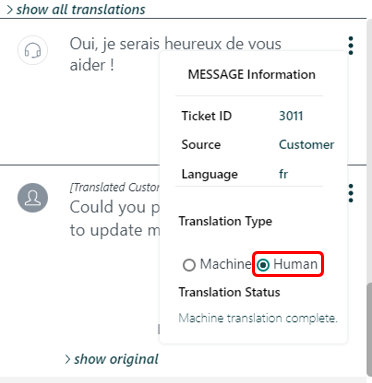Click the customer profile avatar icon
The width and height of the screenshot is (372, 383).
33,198
